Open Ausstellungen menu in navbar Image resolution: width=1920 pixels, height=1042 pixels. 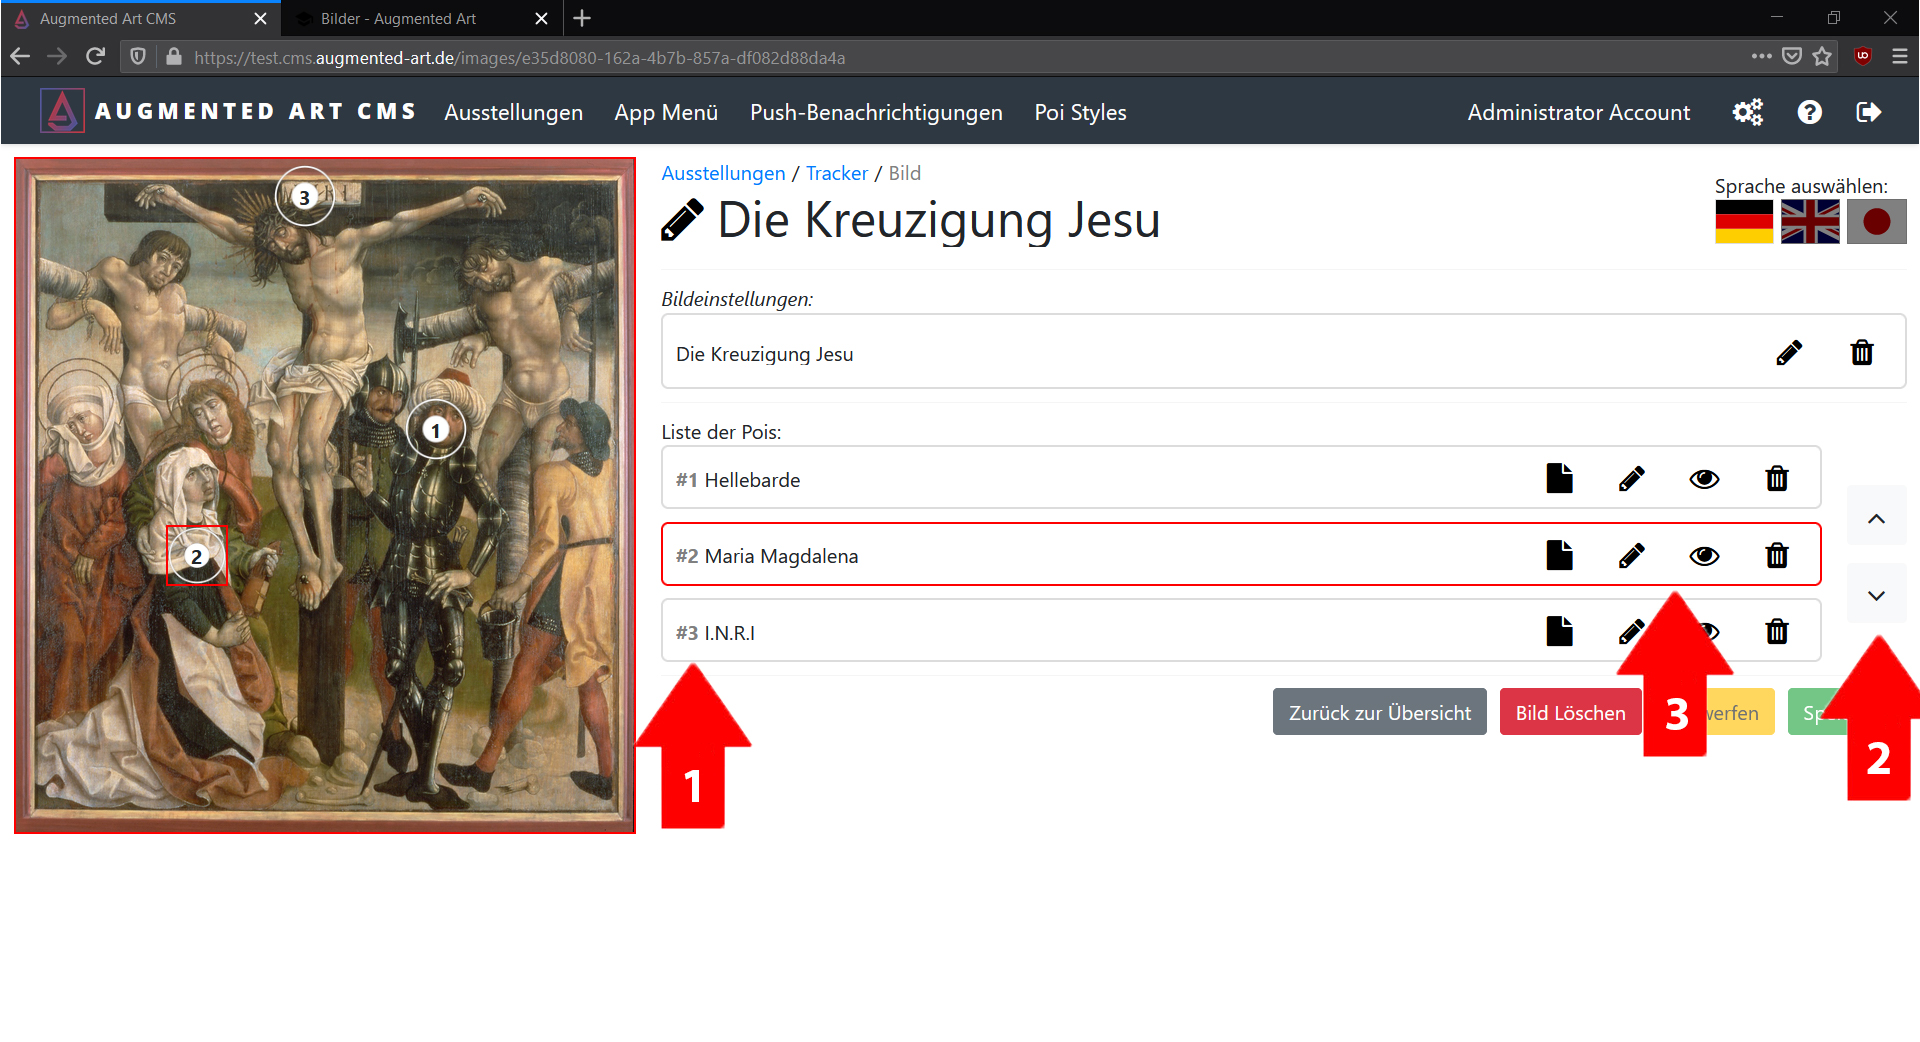513,112
